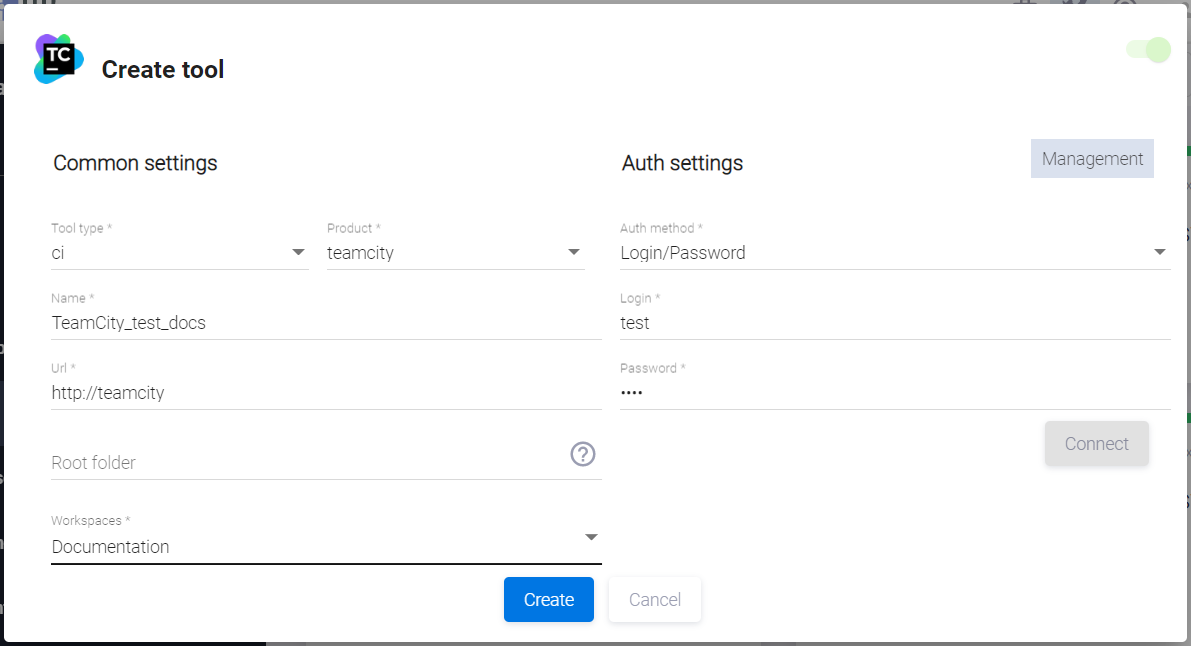Focus the Url input field
This screenshot has height=646, width=1191.
(x=325, y=393)
